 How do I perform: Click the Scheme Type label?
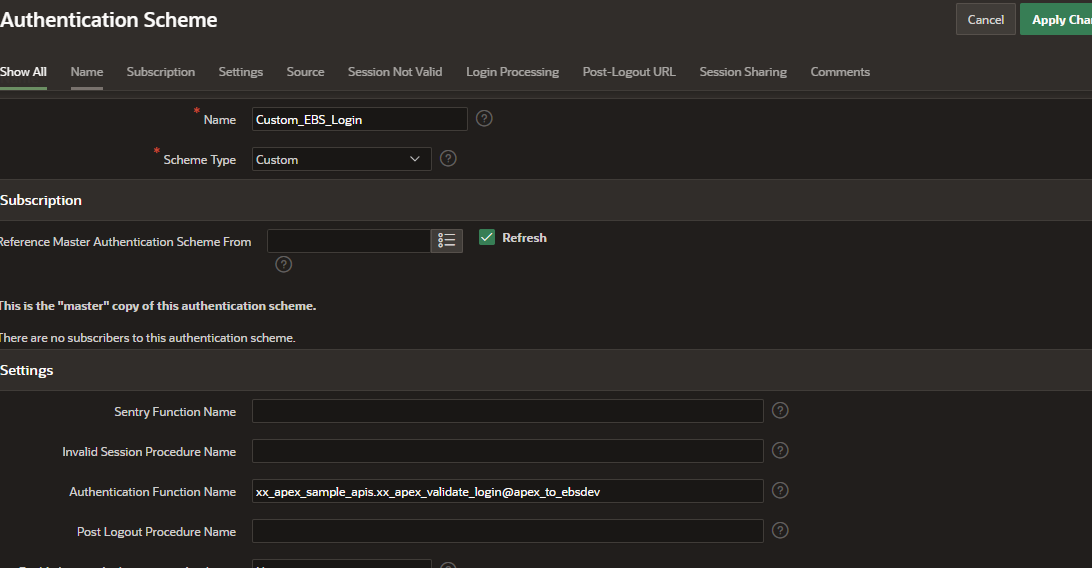pyautogui.click(x=199, y=159)
